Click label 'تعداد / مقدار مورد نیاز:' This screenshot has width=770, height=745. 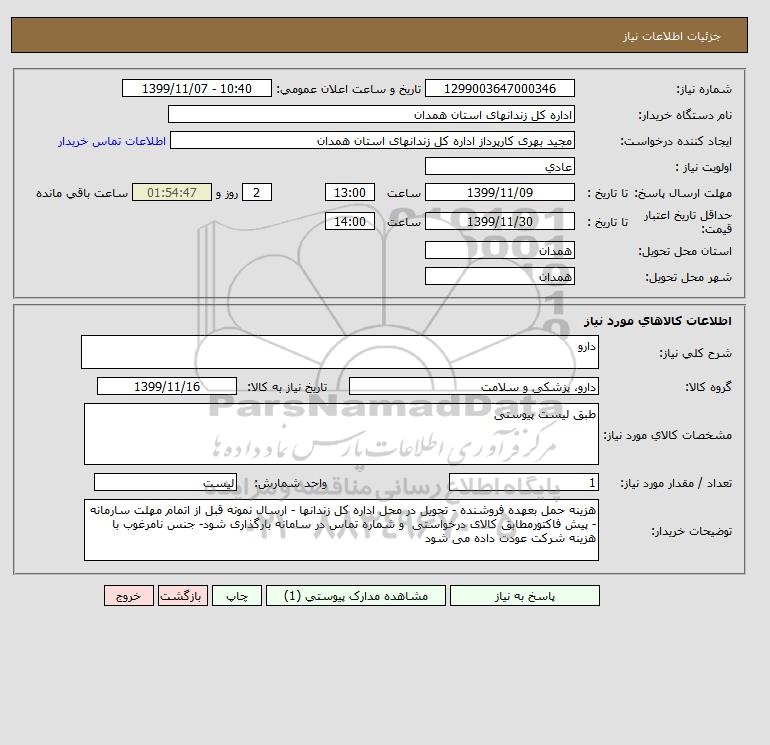(x=676, y=483)
